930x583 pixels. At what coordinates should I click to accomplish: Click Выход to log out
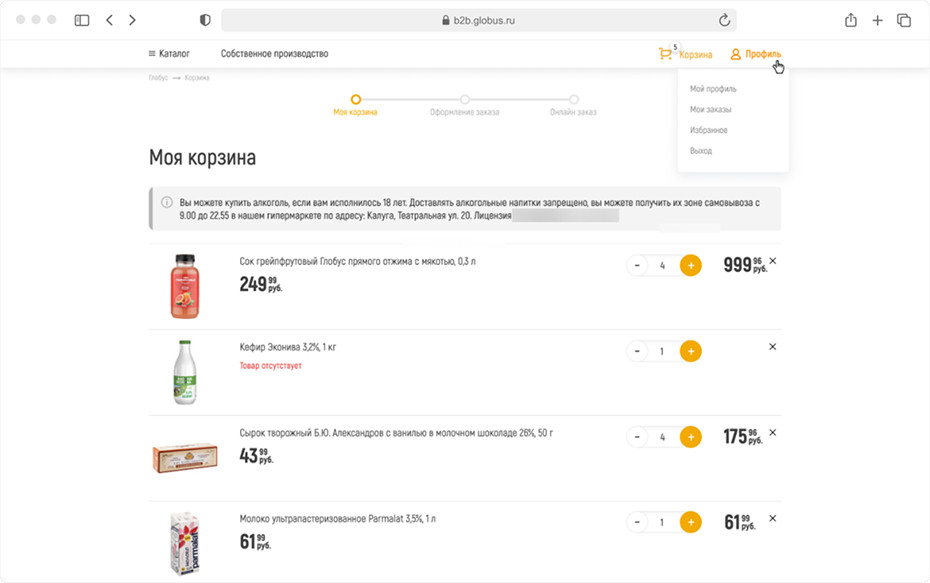pyautogui.click(x=701, y=151)
